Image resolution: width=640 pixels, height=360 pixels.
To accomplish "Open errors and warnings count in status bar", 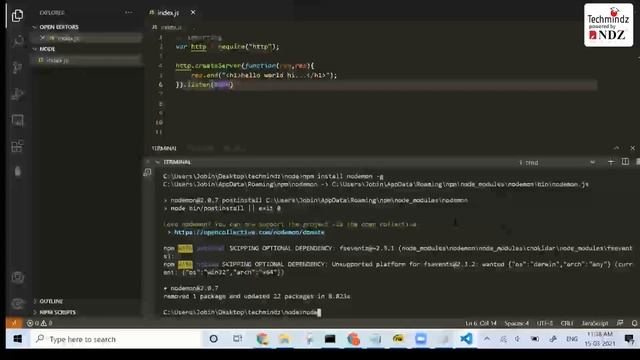I will [x=40, y=323].
